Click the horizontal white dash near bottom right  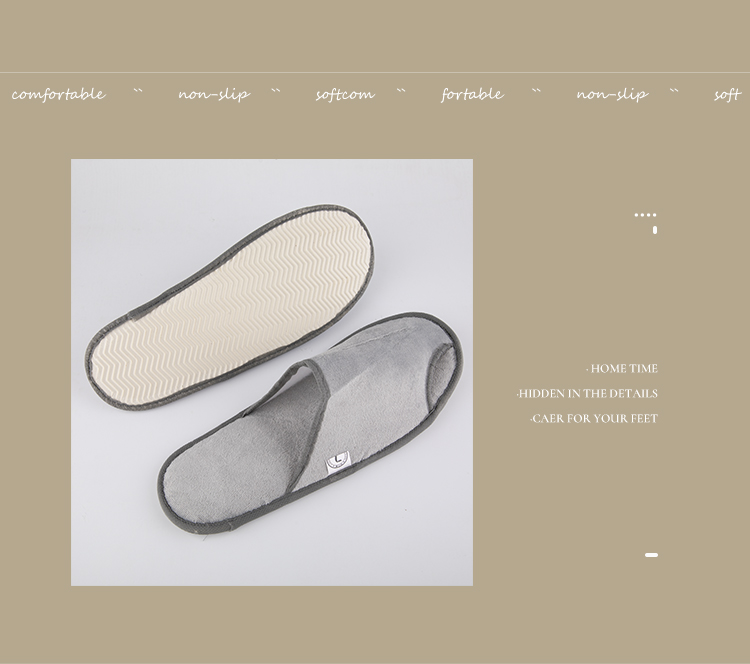[x=651, y=555]
